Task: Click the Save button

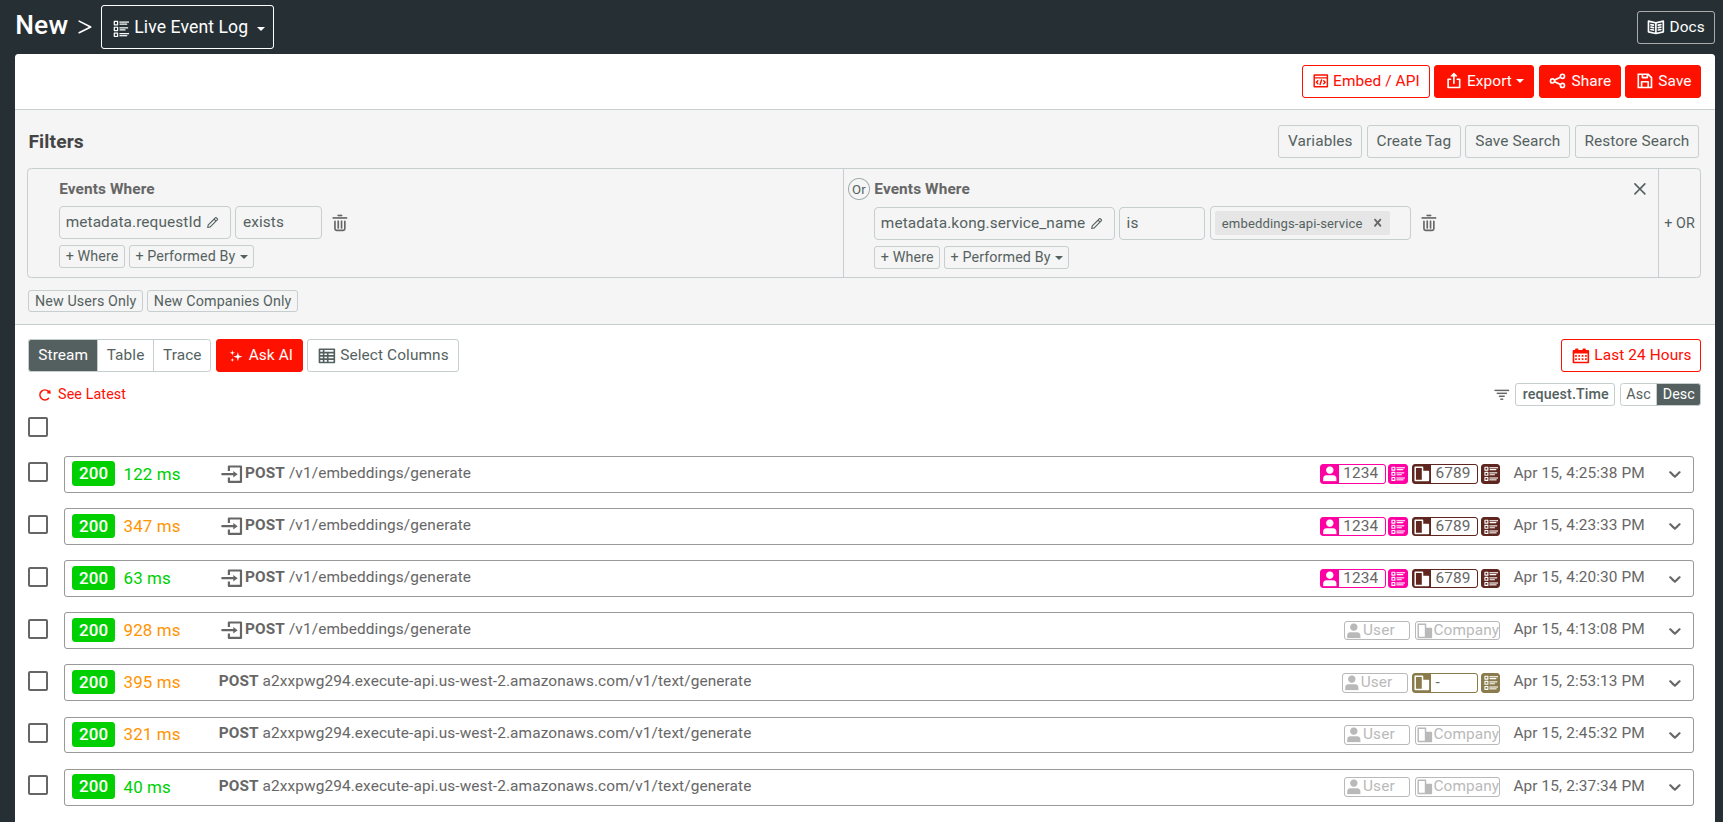Action: [x=1663, y=81]
